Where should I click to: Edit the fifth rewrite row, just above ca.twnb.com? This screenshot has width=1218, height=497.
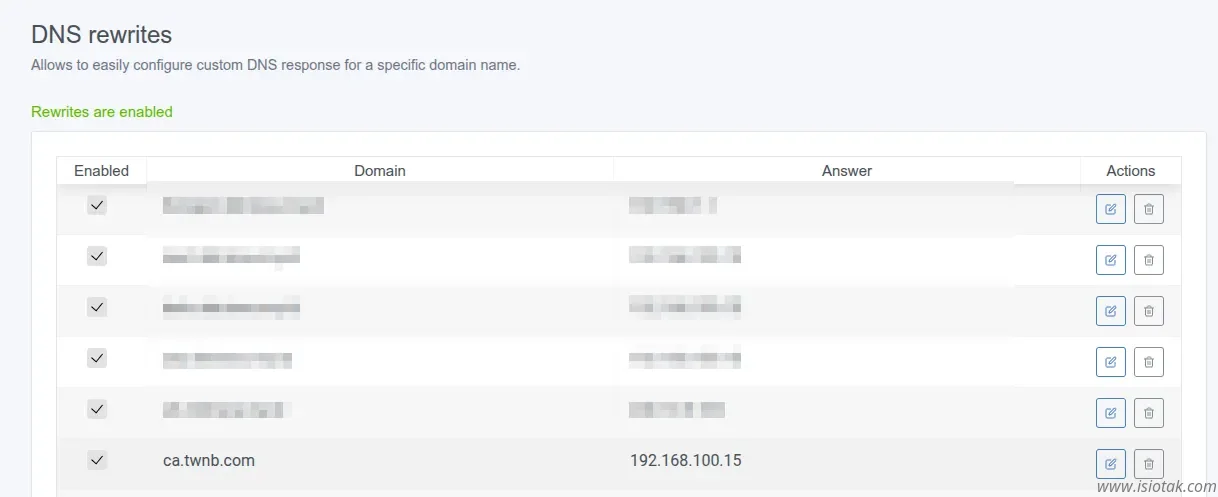click(x=1111, y=413)
